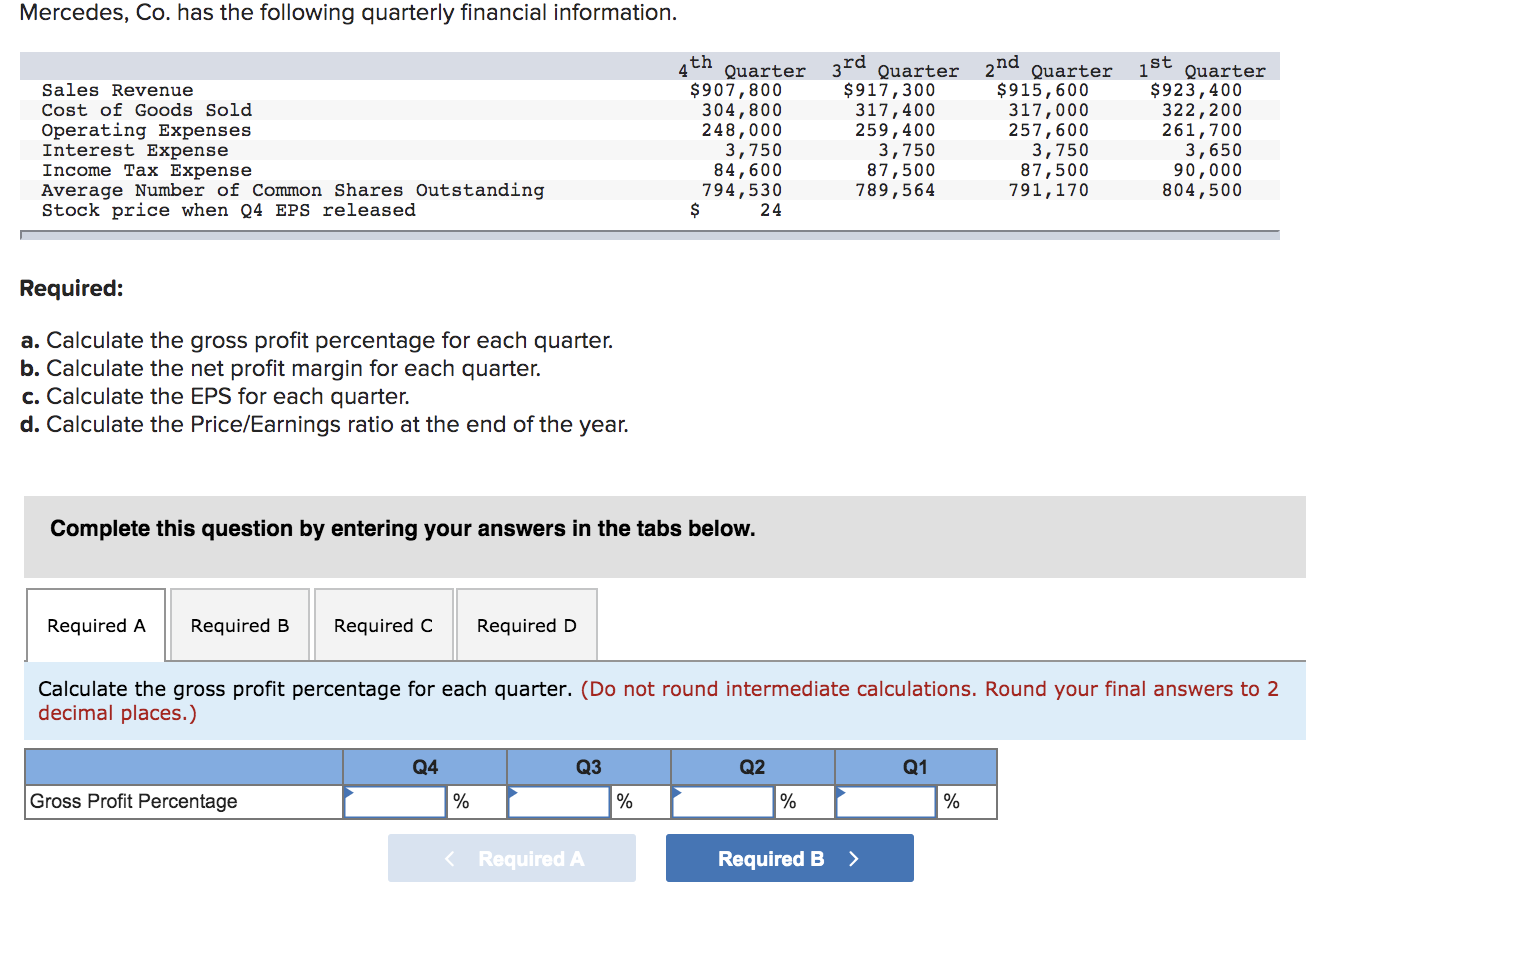Click the blue corner flag in the Q2 field
This screenshot has height=958, width=1534.
click(676, 790)
